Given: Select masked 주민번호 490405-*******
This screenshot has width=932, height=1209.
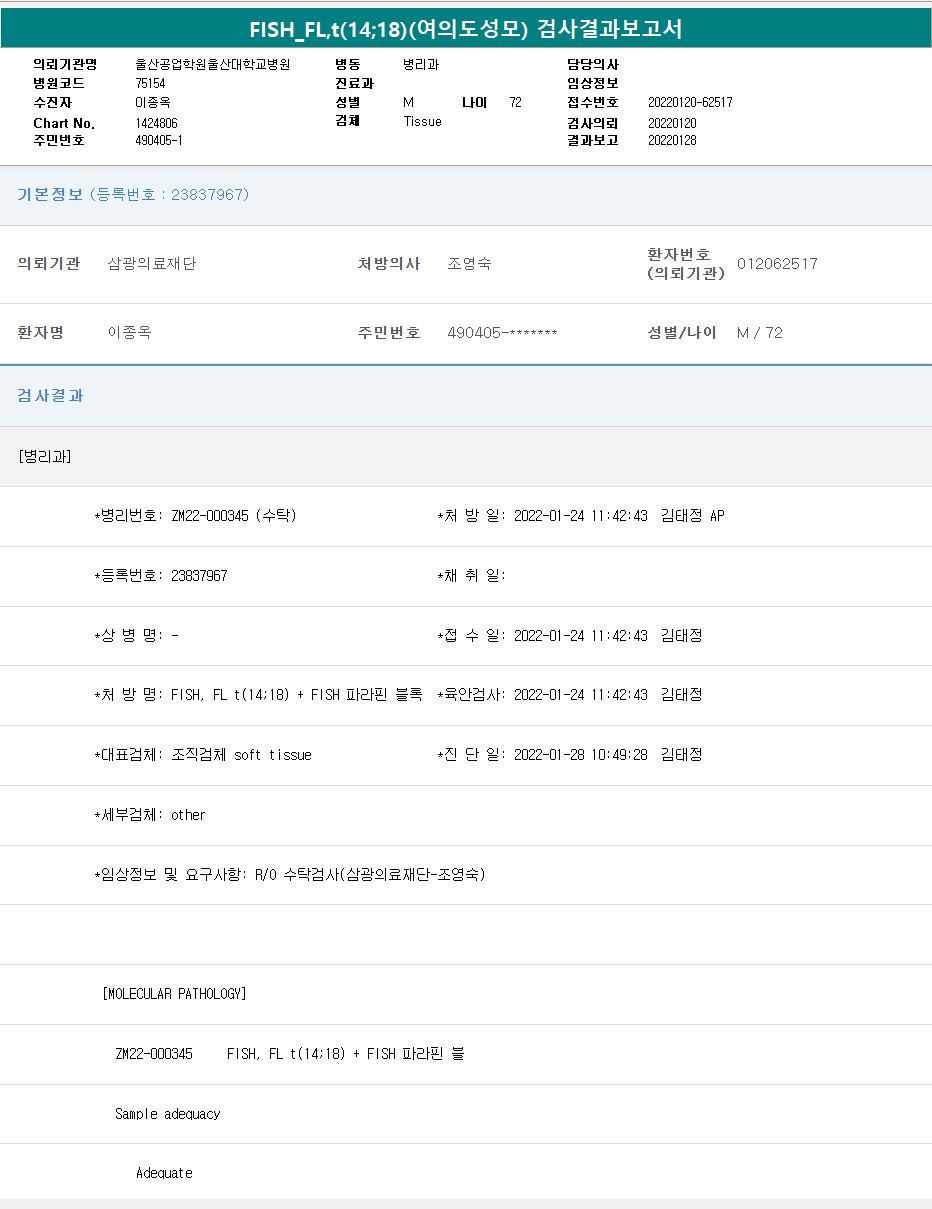Looking at the screenshot, I should pyautogui.click(x=502, y=333).
